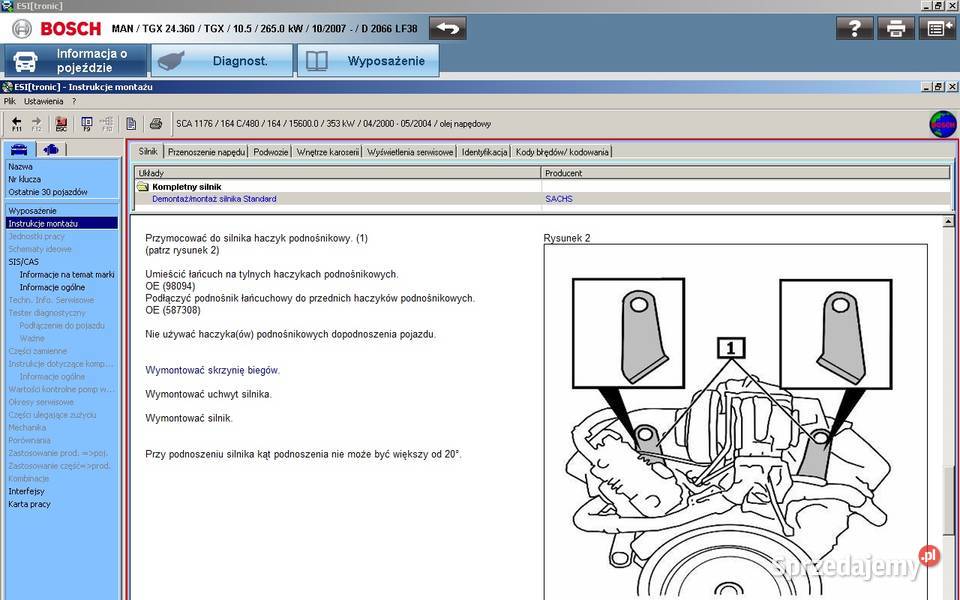Go forward with the F12 arrow icon

pyautogui.click(x=36, y=124)
